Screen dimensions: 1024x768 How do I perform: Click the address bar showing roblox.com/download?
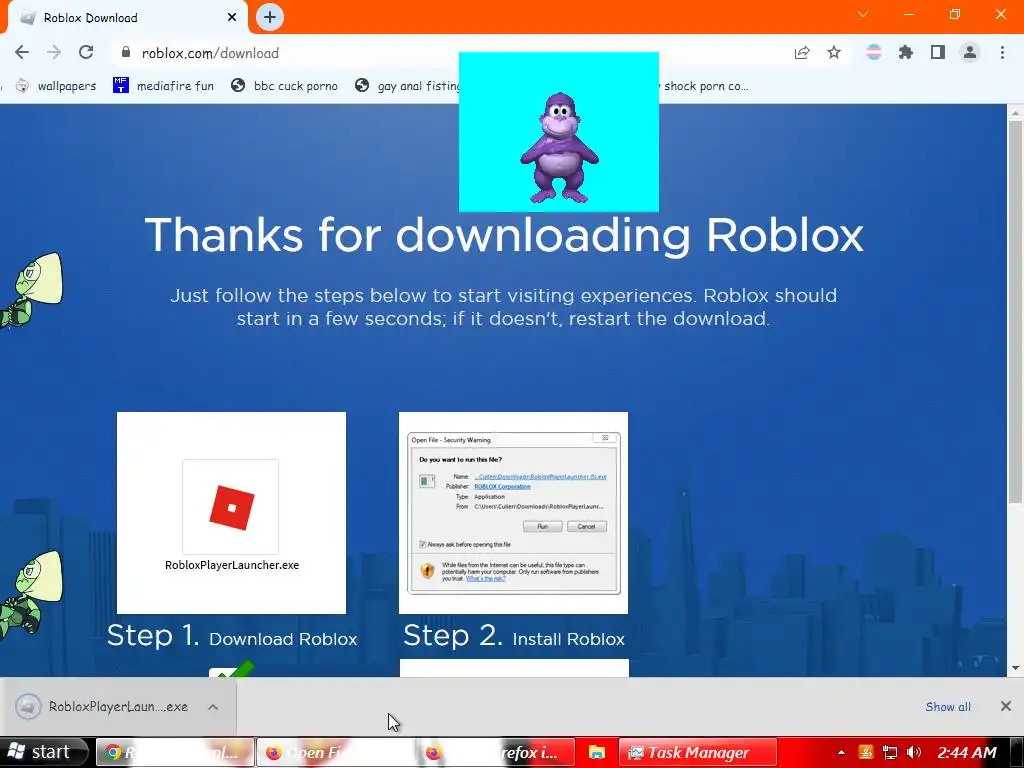pyautogui.click(x=451, y=53)
